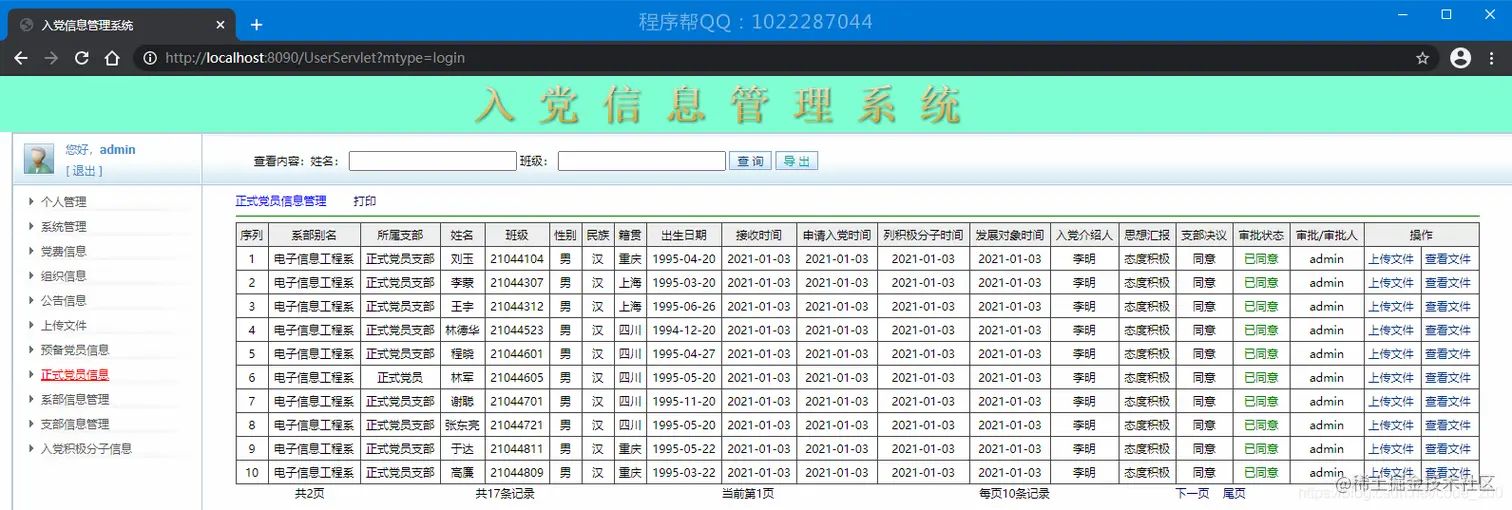
Task: Click the browser forward arrow
Action: 51,58
